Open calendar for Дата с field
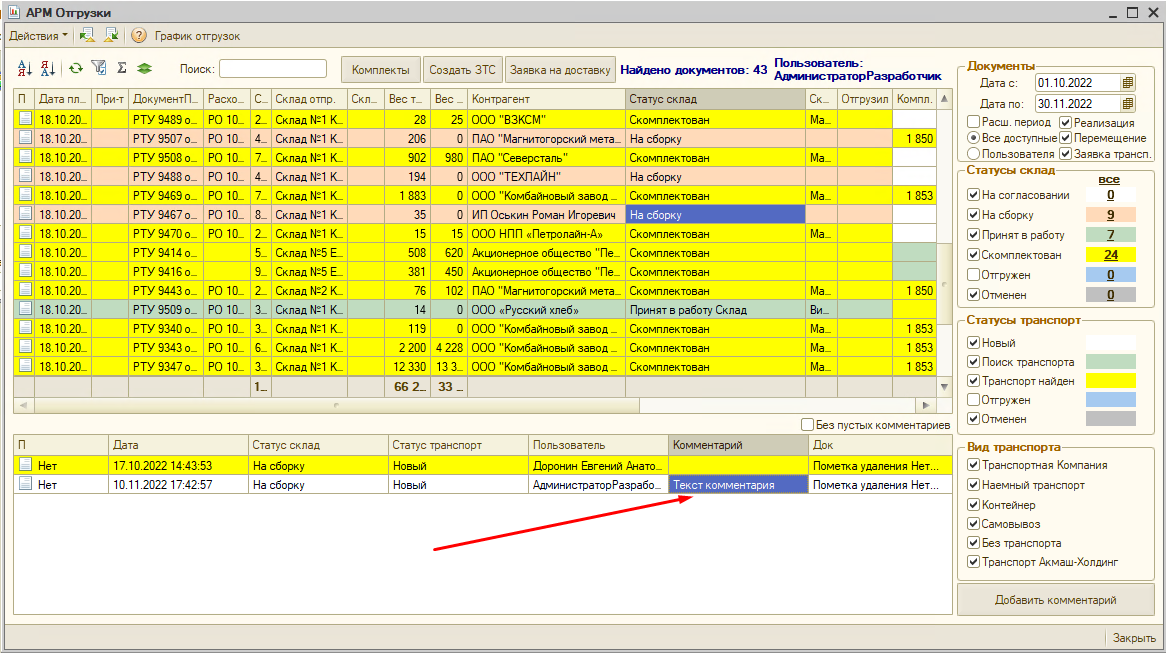Image resolution: width=1166 pixels, height=653 pixels. pos(1127,83)
